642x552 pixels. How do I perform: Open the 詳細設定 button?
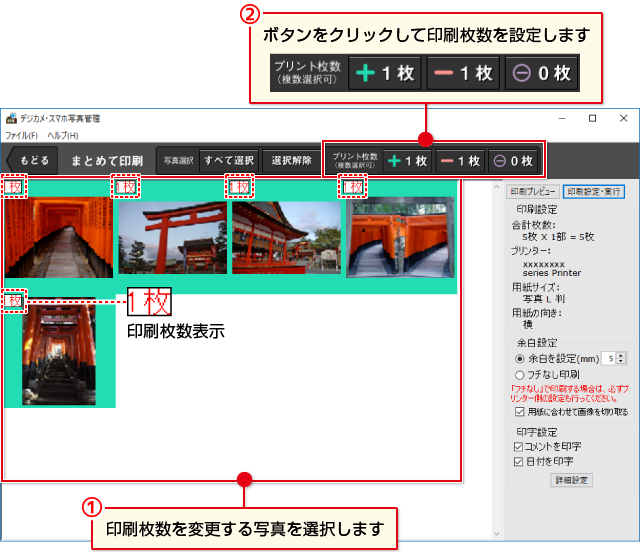[572, 480]
